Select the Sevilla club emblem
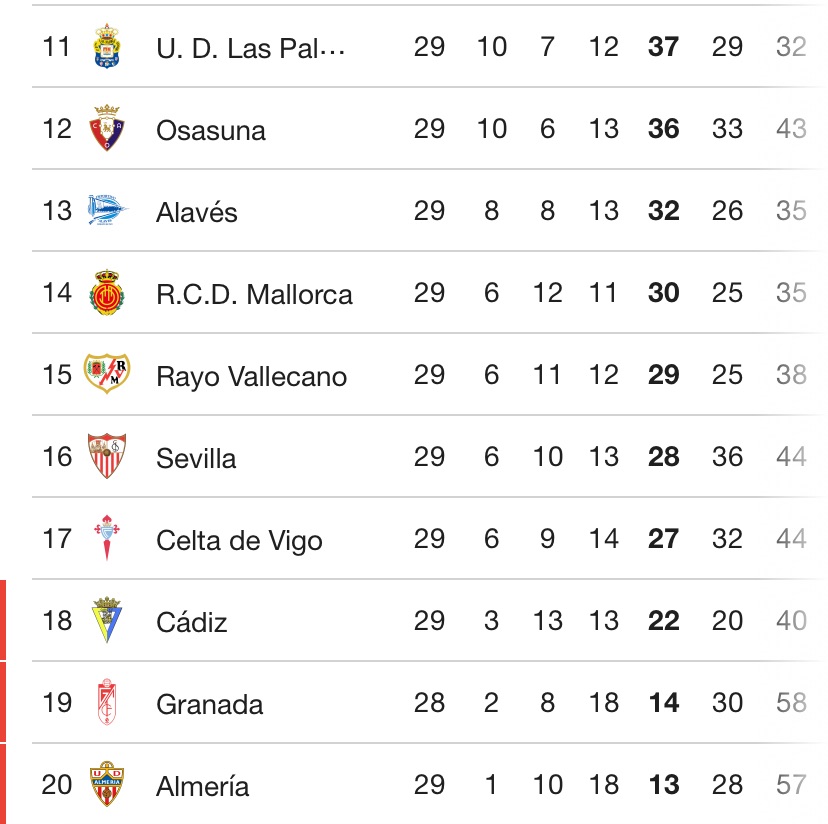Screen dimensions: 828x824 [106, 457]
